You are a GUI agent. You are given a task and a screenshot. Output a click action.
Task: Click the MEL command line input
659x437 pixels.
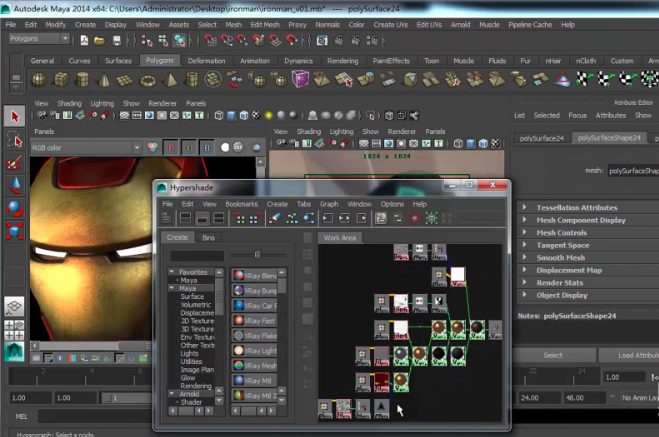tap(96, 416)
